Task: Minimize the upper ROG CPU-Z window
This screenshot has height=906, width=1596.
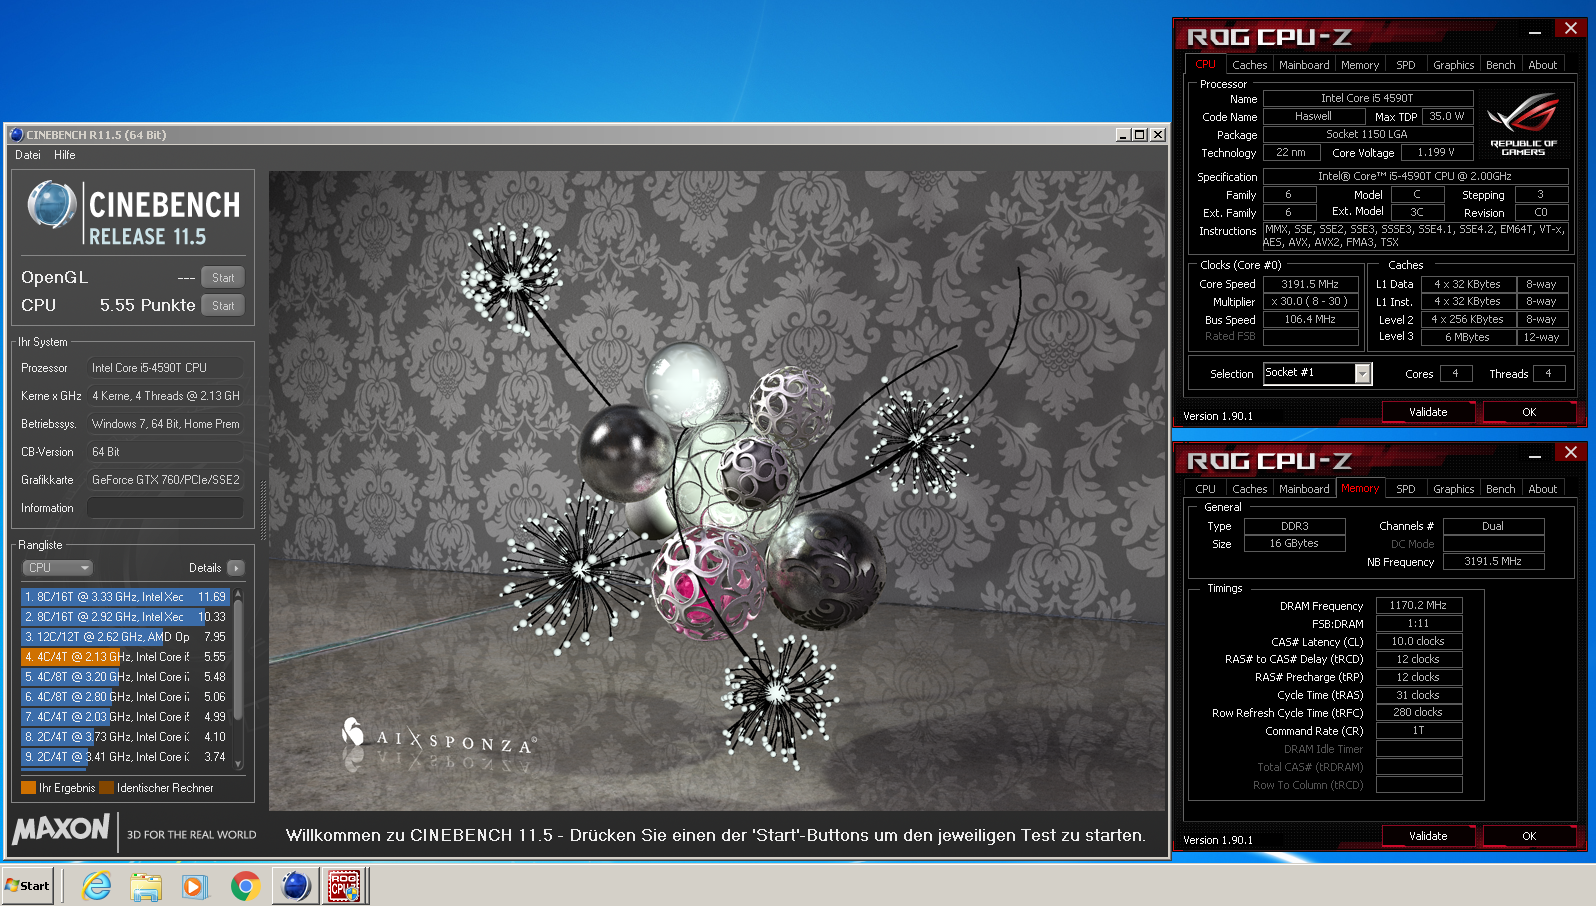Action: (x=1535, y=33)
